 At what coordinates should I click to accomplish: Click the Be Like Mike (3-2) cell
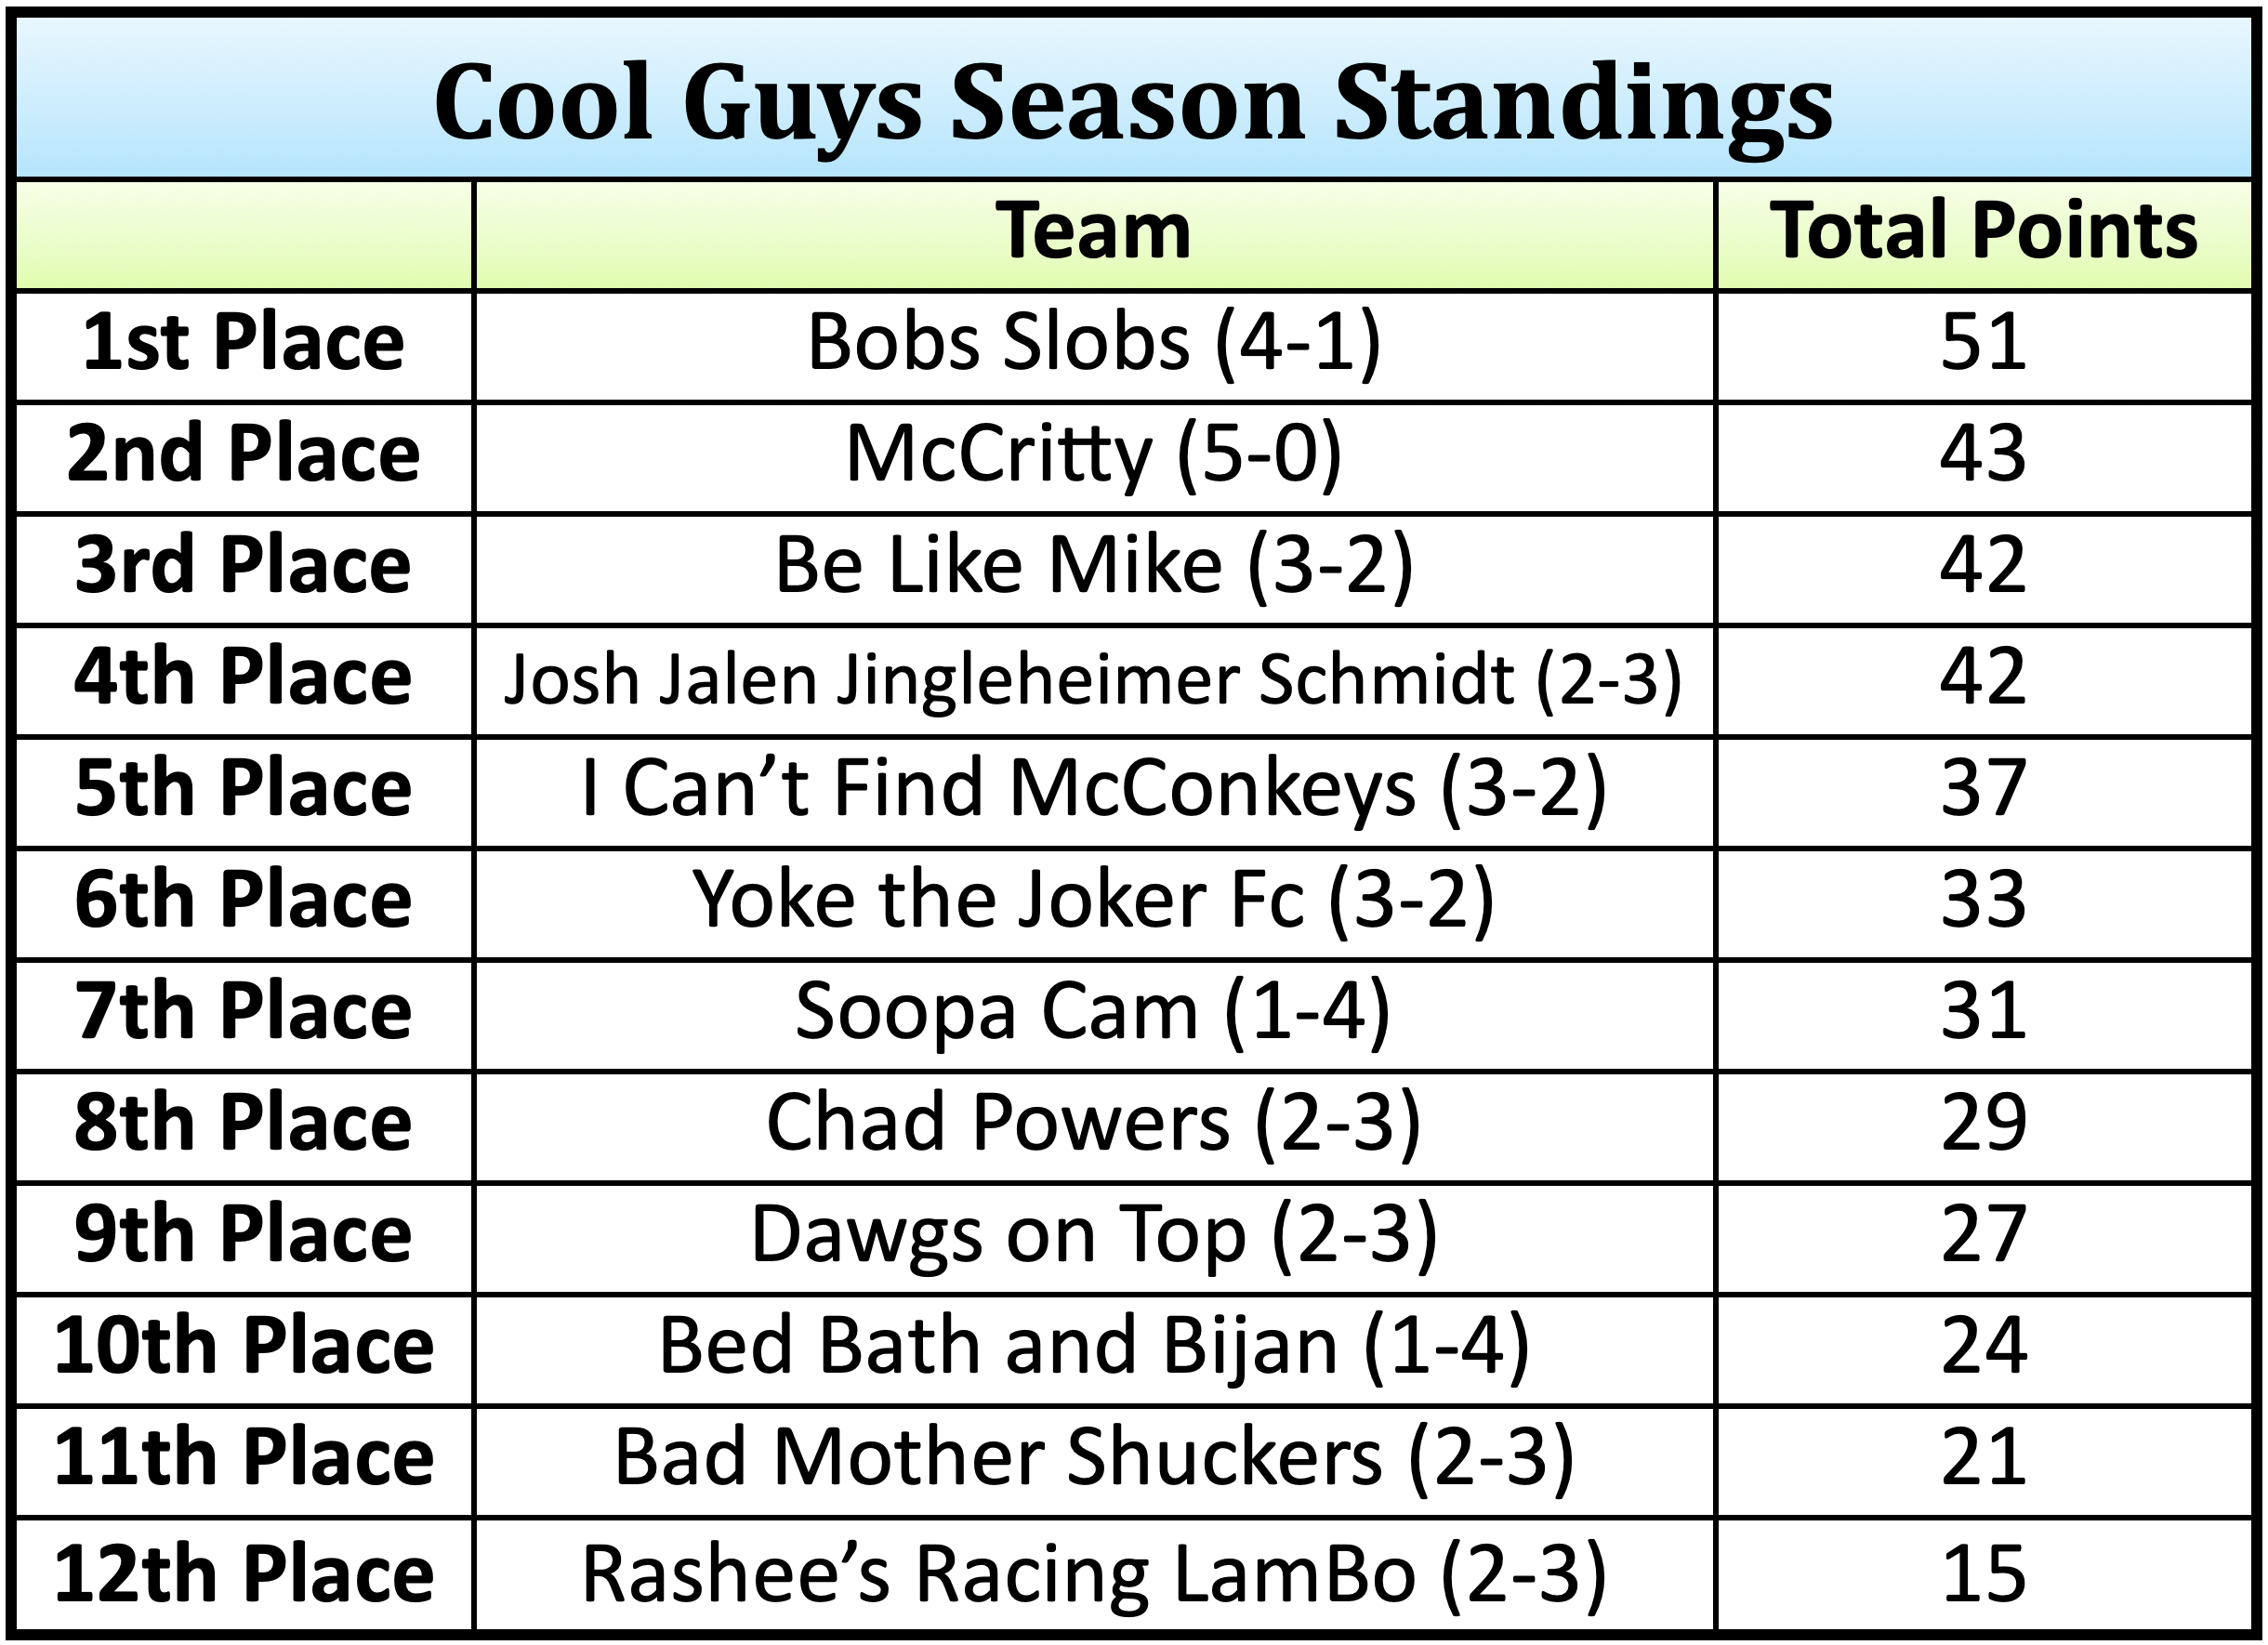pyautogui.click(x=1093, y=566)
